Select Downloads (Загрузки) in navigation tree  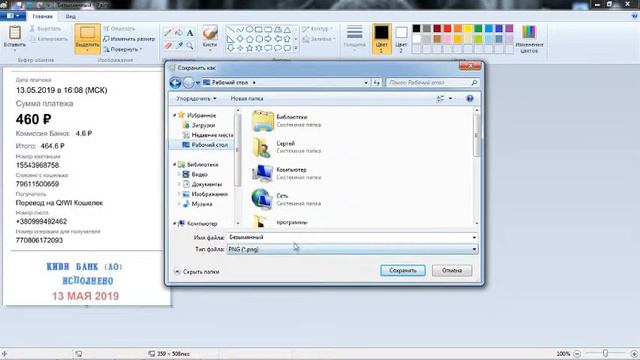click(x=203, y=125)
